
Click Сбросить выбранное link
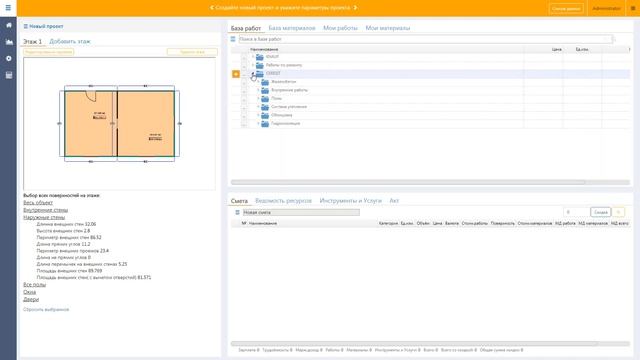point(46,310)
